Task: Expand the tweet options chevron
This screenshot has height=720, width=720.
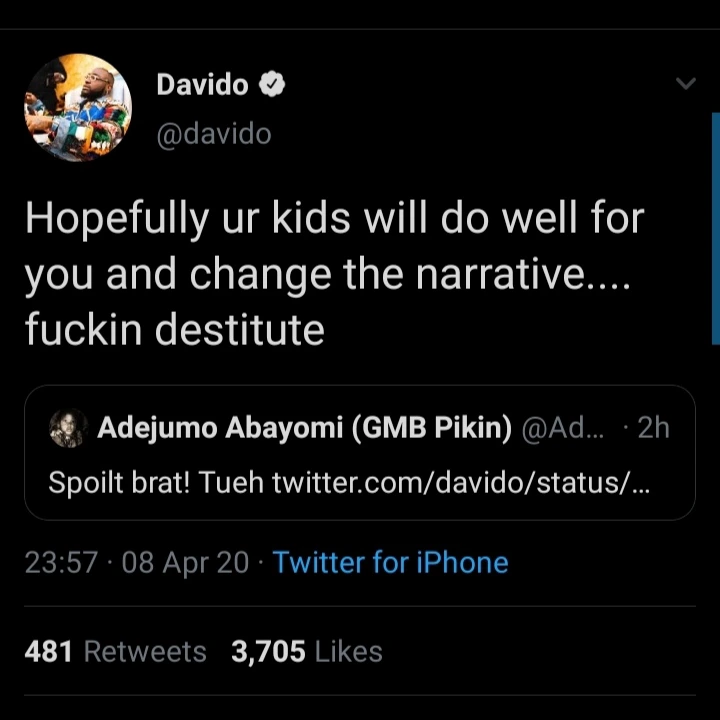Action: [685, 84]
